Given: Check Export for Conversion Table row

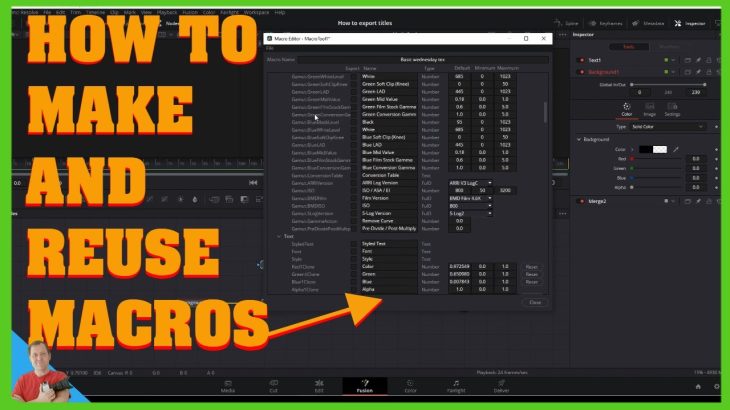Looking at the screenshot, I should pyautogui.click(x=354, y=175).
